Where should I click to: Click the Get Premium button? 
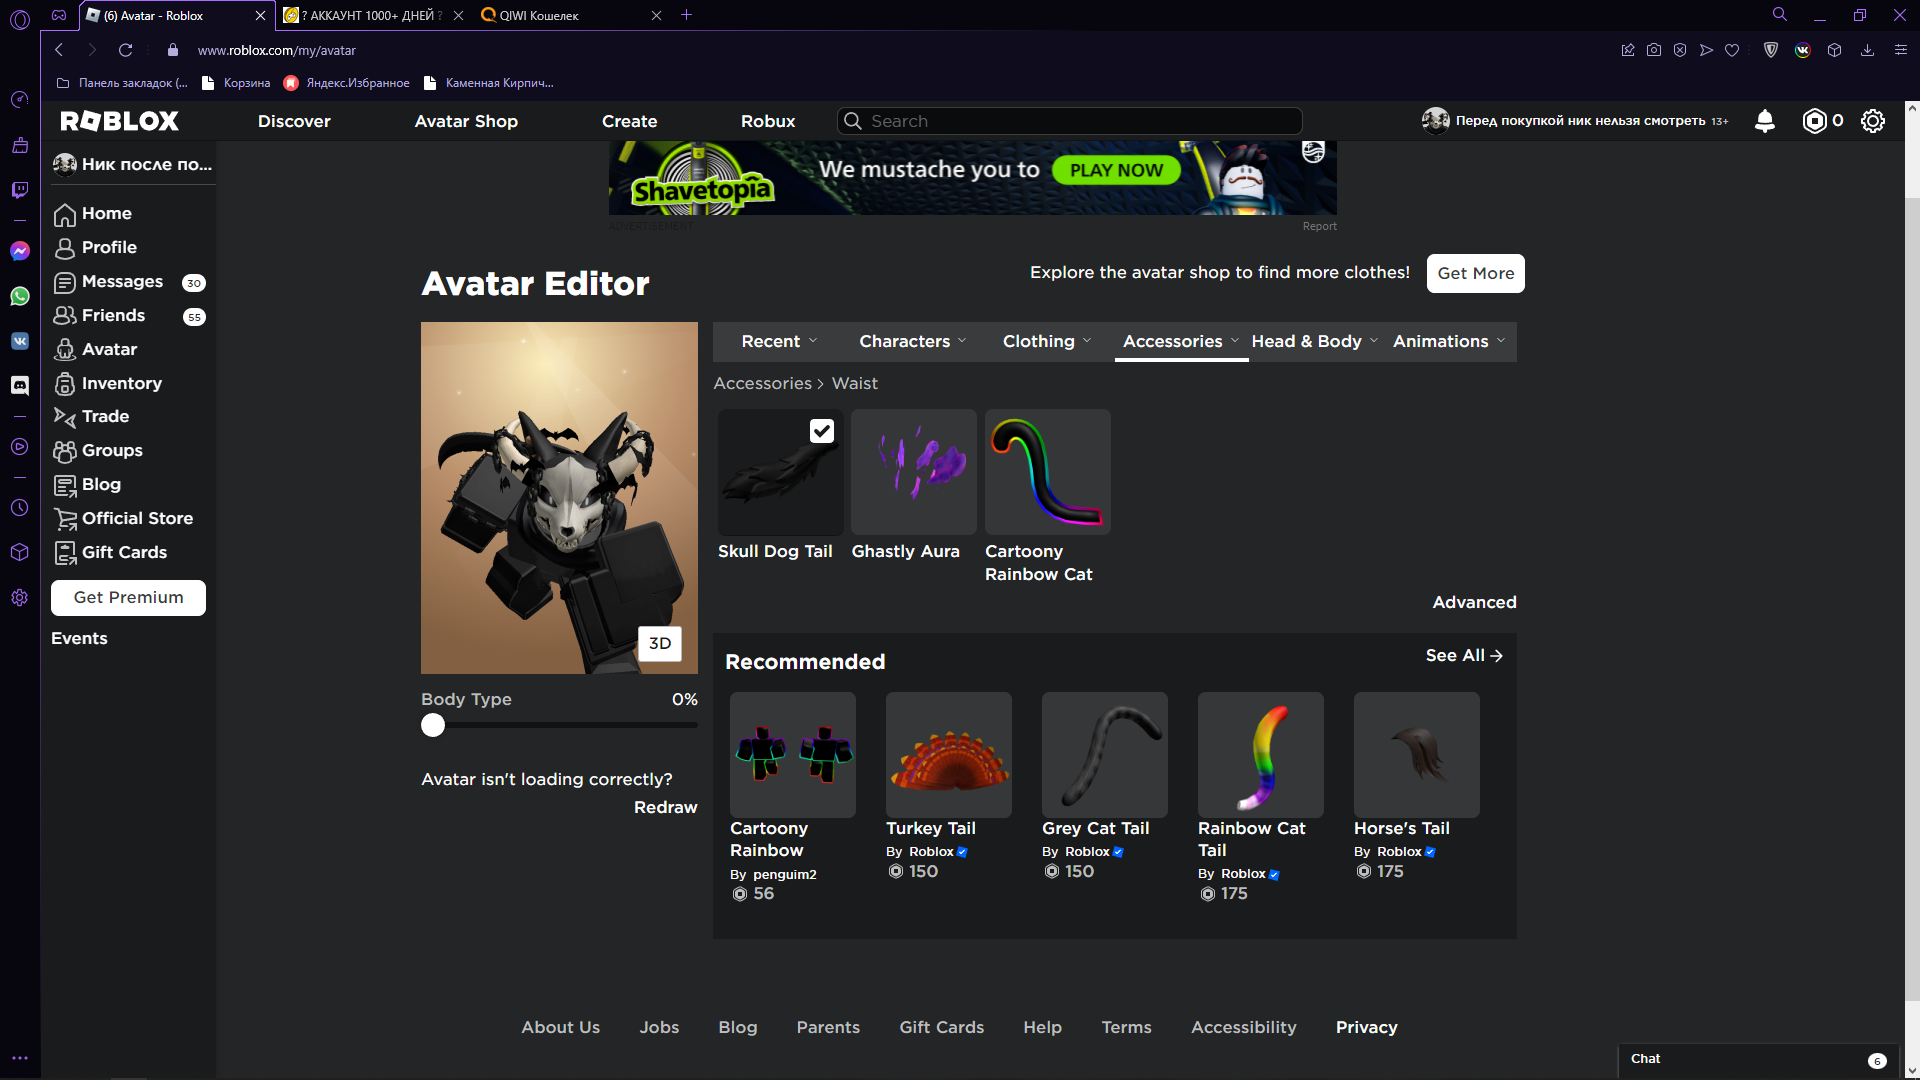tap(128, 598)
